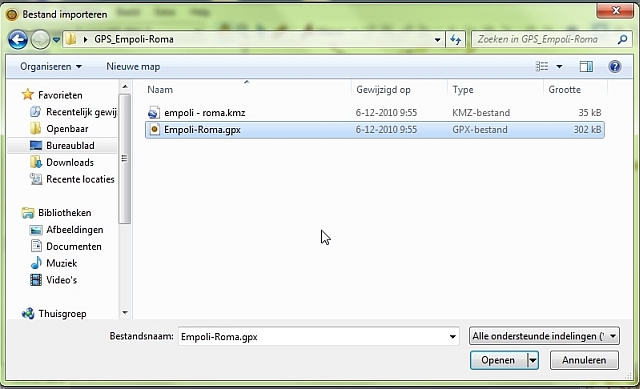Click the Bestand importeren title icon
640x389 pixels.
tap(12, 15)
